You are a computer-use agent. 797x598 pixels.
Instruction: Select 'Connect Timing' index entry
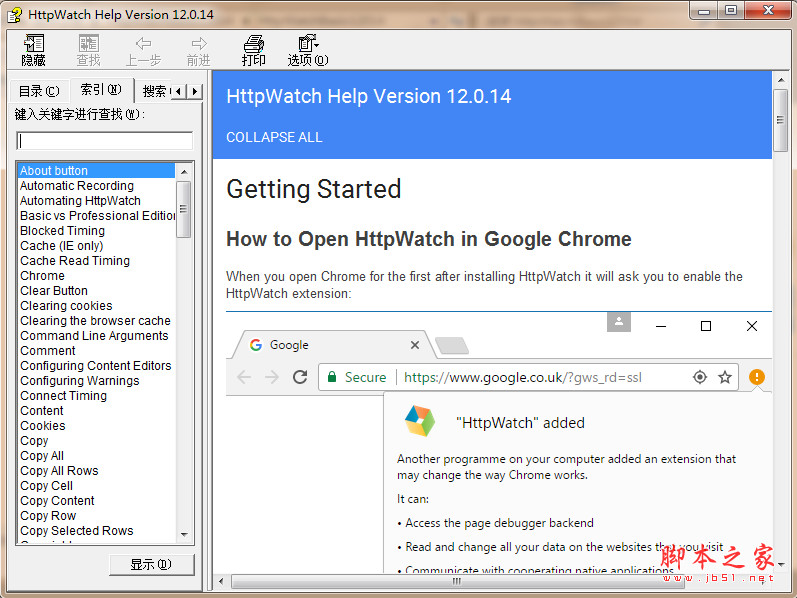64,396
